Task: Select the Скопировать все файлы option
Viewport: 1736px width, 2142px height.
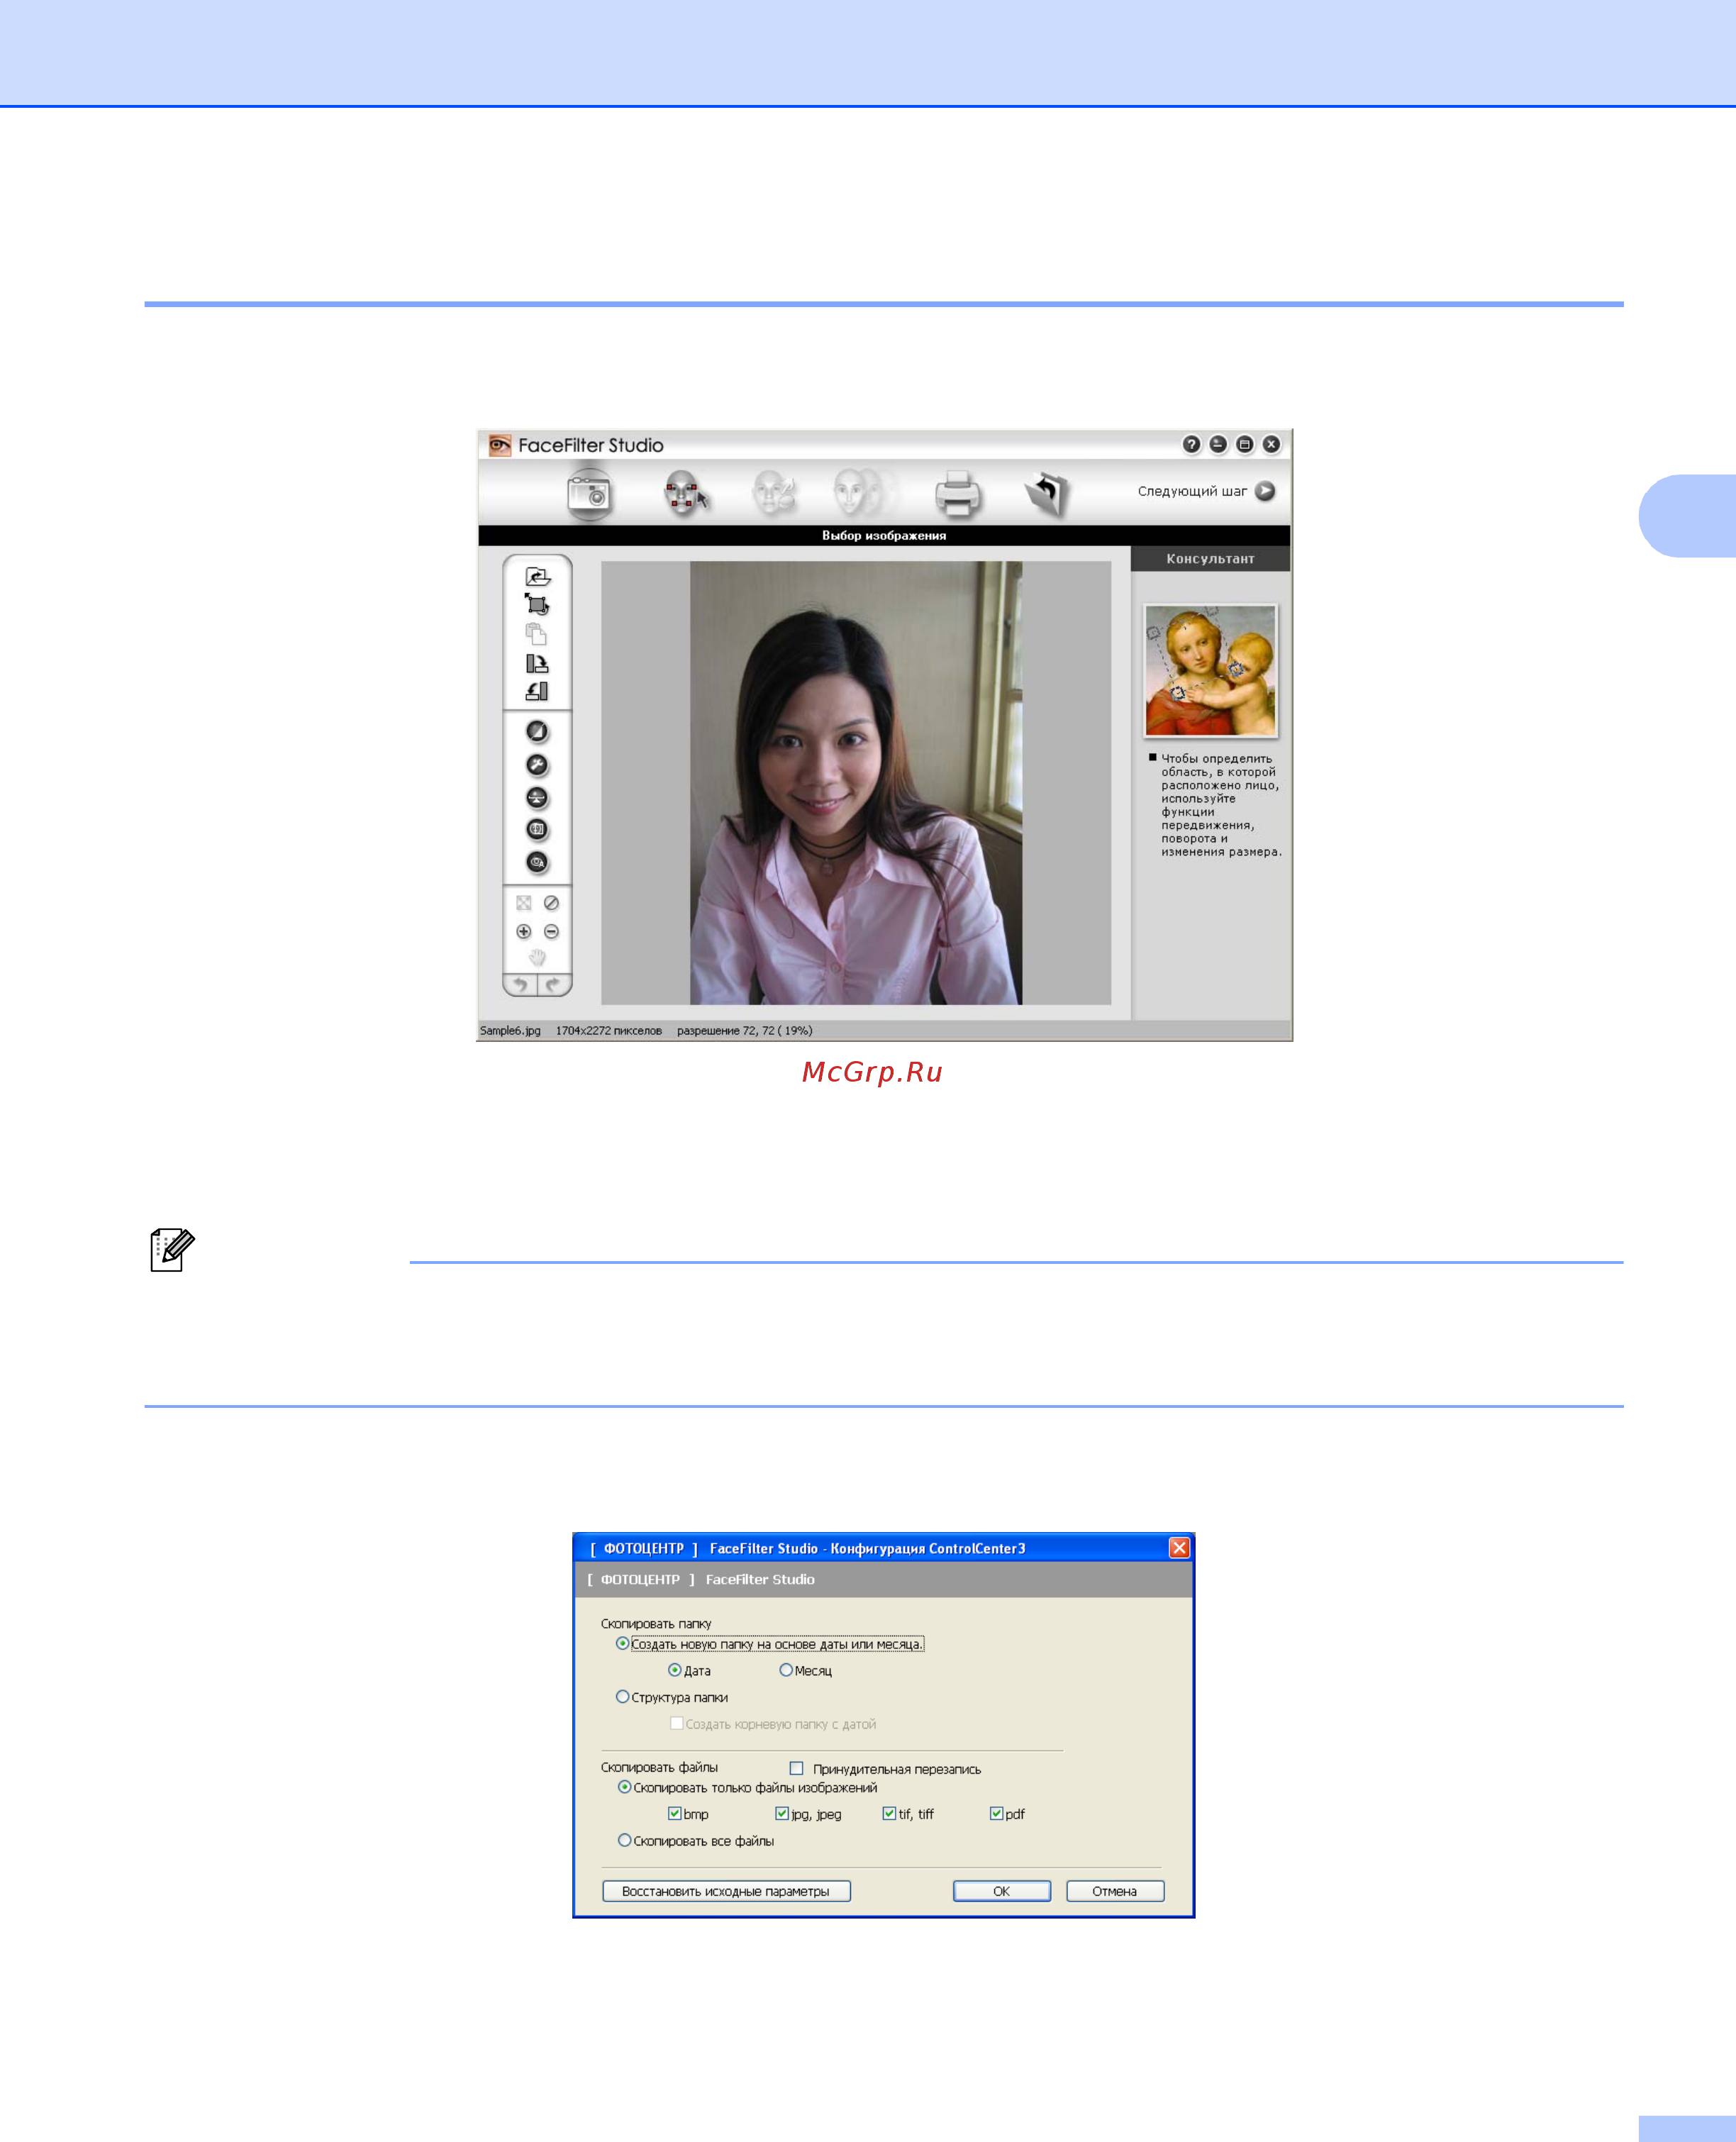Action: point(624,1840)
